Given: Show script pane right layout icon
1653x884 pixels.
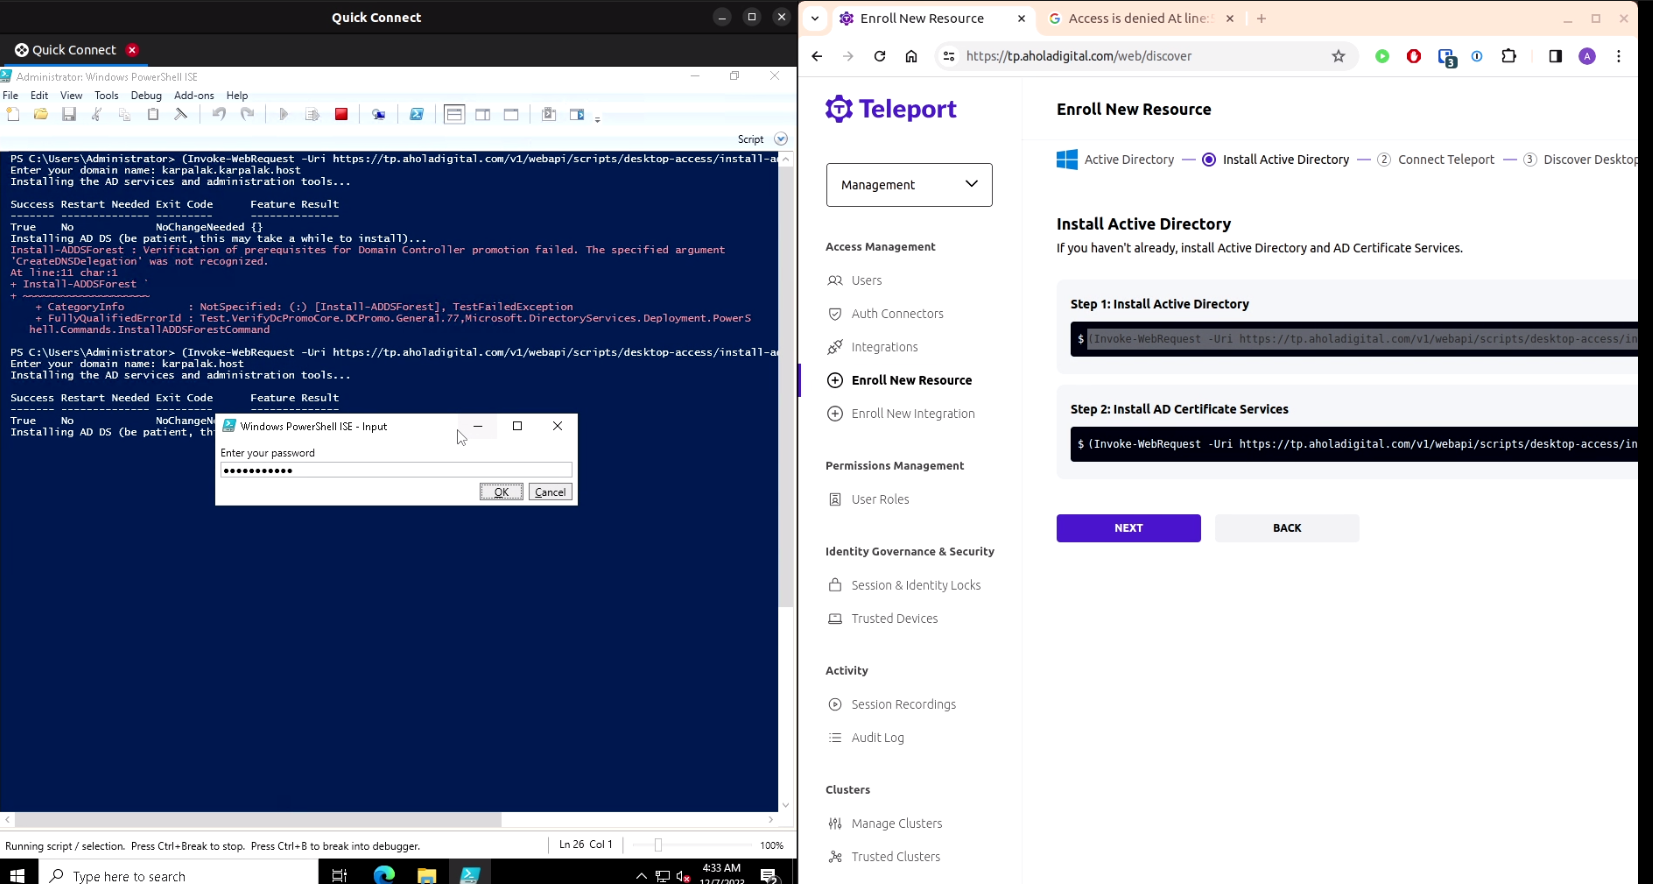Looking at the screenshot, I should pyautogui.click(x=483, y=114).
